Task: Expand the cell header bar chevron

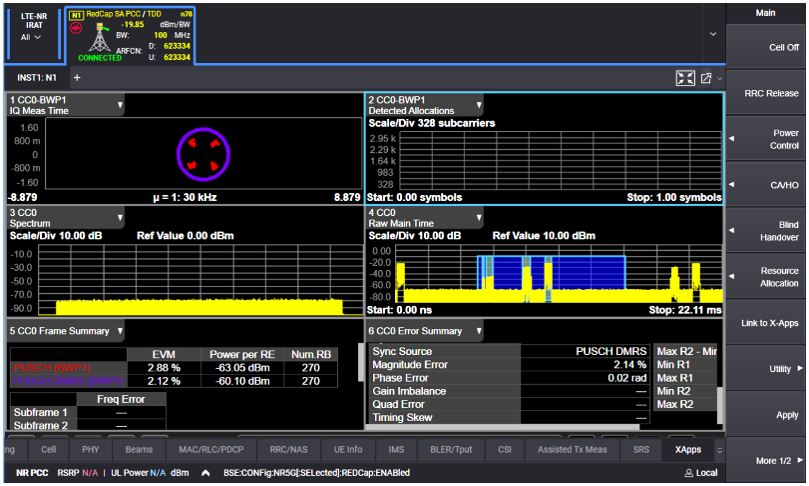Action: [x=712, y=33]
